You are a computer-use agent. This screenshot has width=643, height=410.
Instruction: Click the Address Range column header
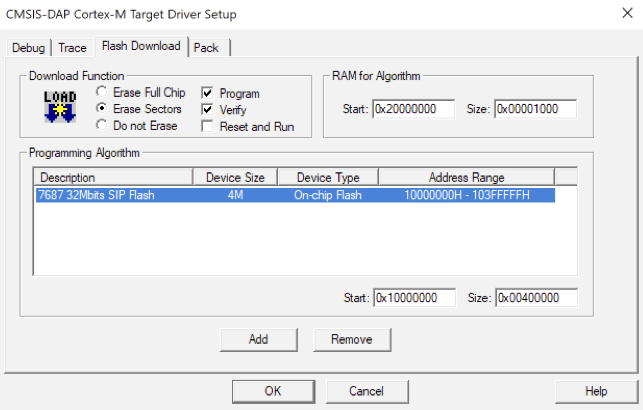click(x=466, y=177)
